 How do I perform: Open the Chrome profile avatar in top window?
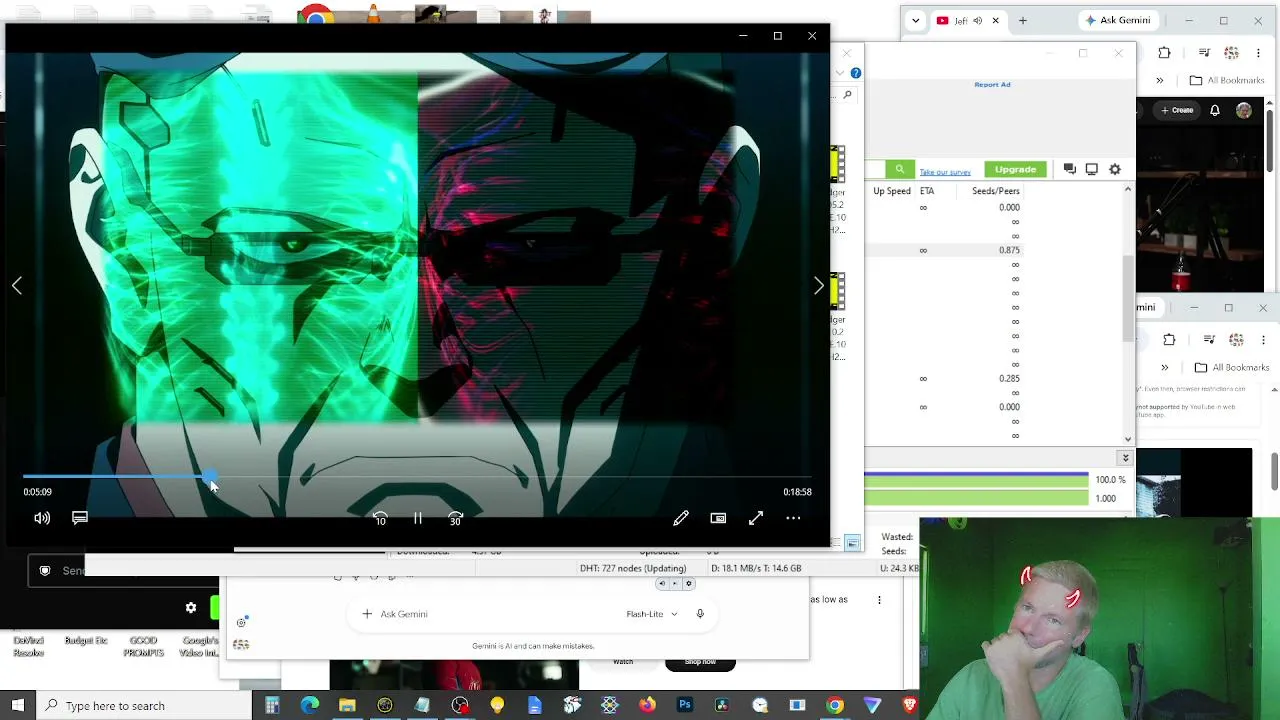1232,53
